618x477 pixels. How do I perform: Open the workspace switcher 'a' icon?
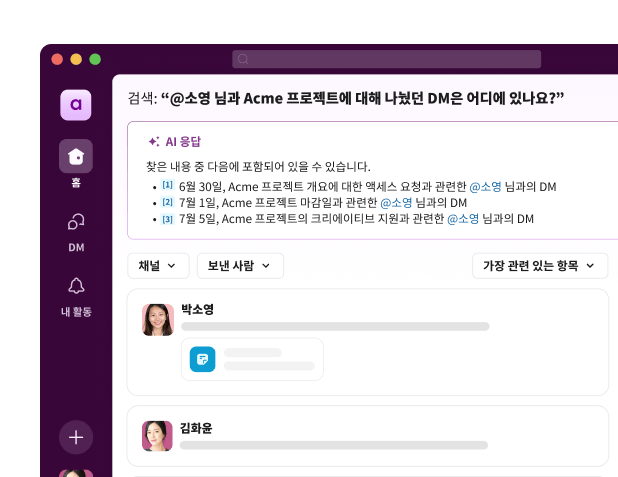click(x=76, y=105)
